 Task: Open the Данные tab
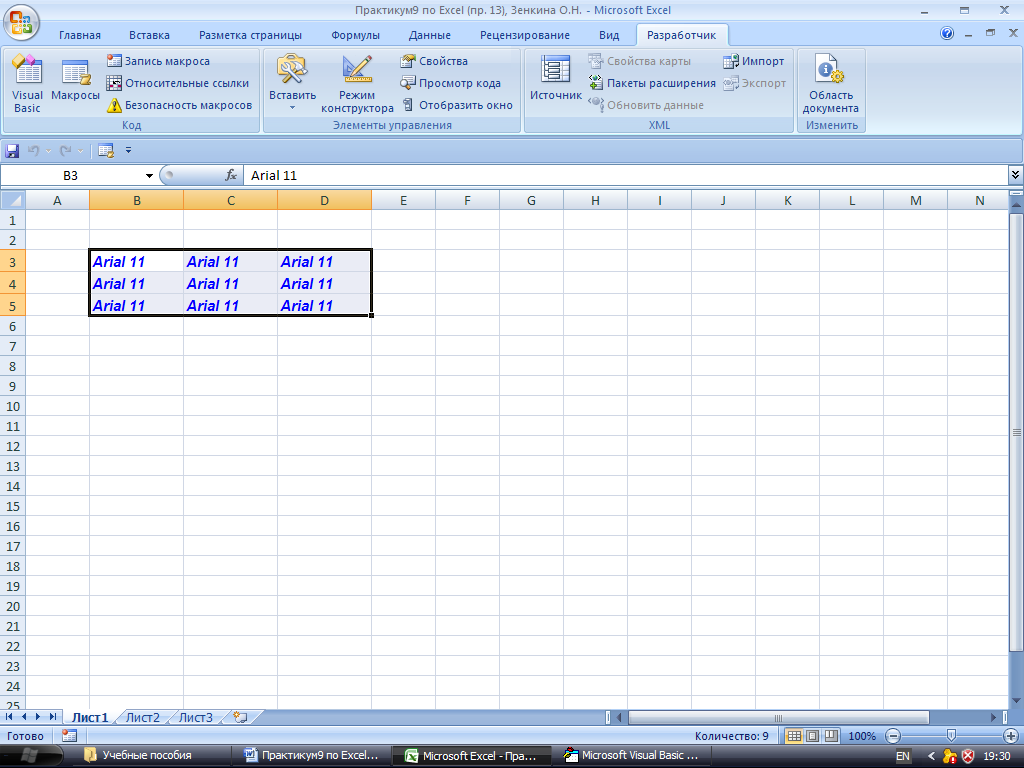[429, 35]
